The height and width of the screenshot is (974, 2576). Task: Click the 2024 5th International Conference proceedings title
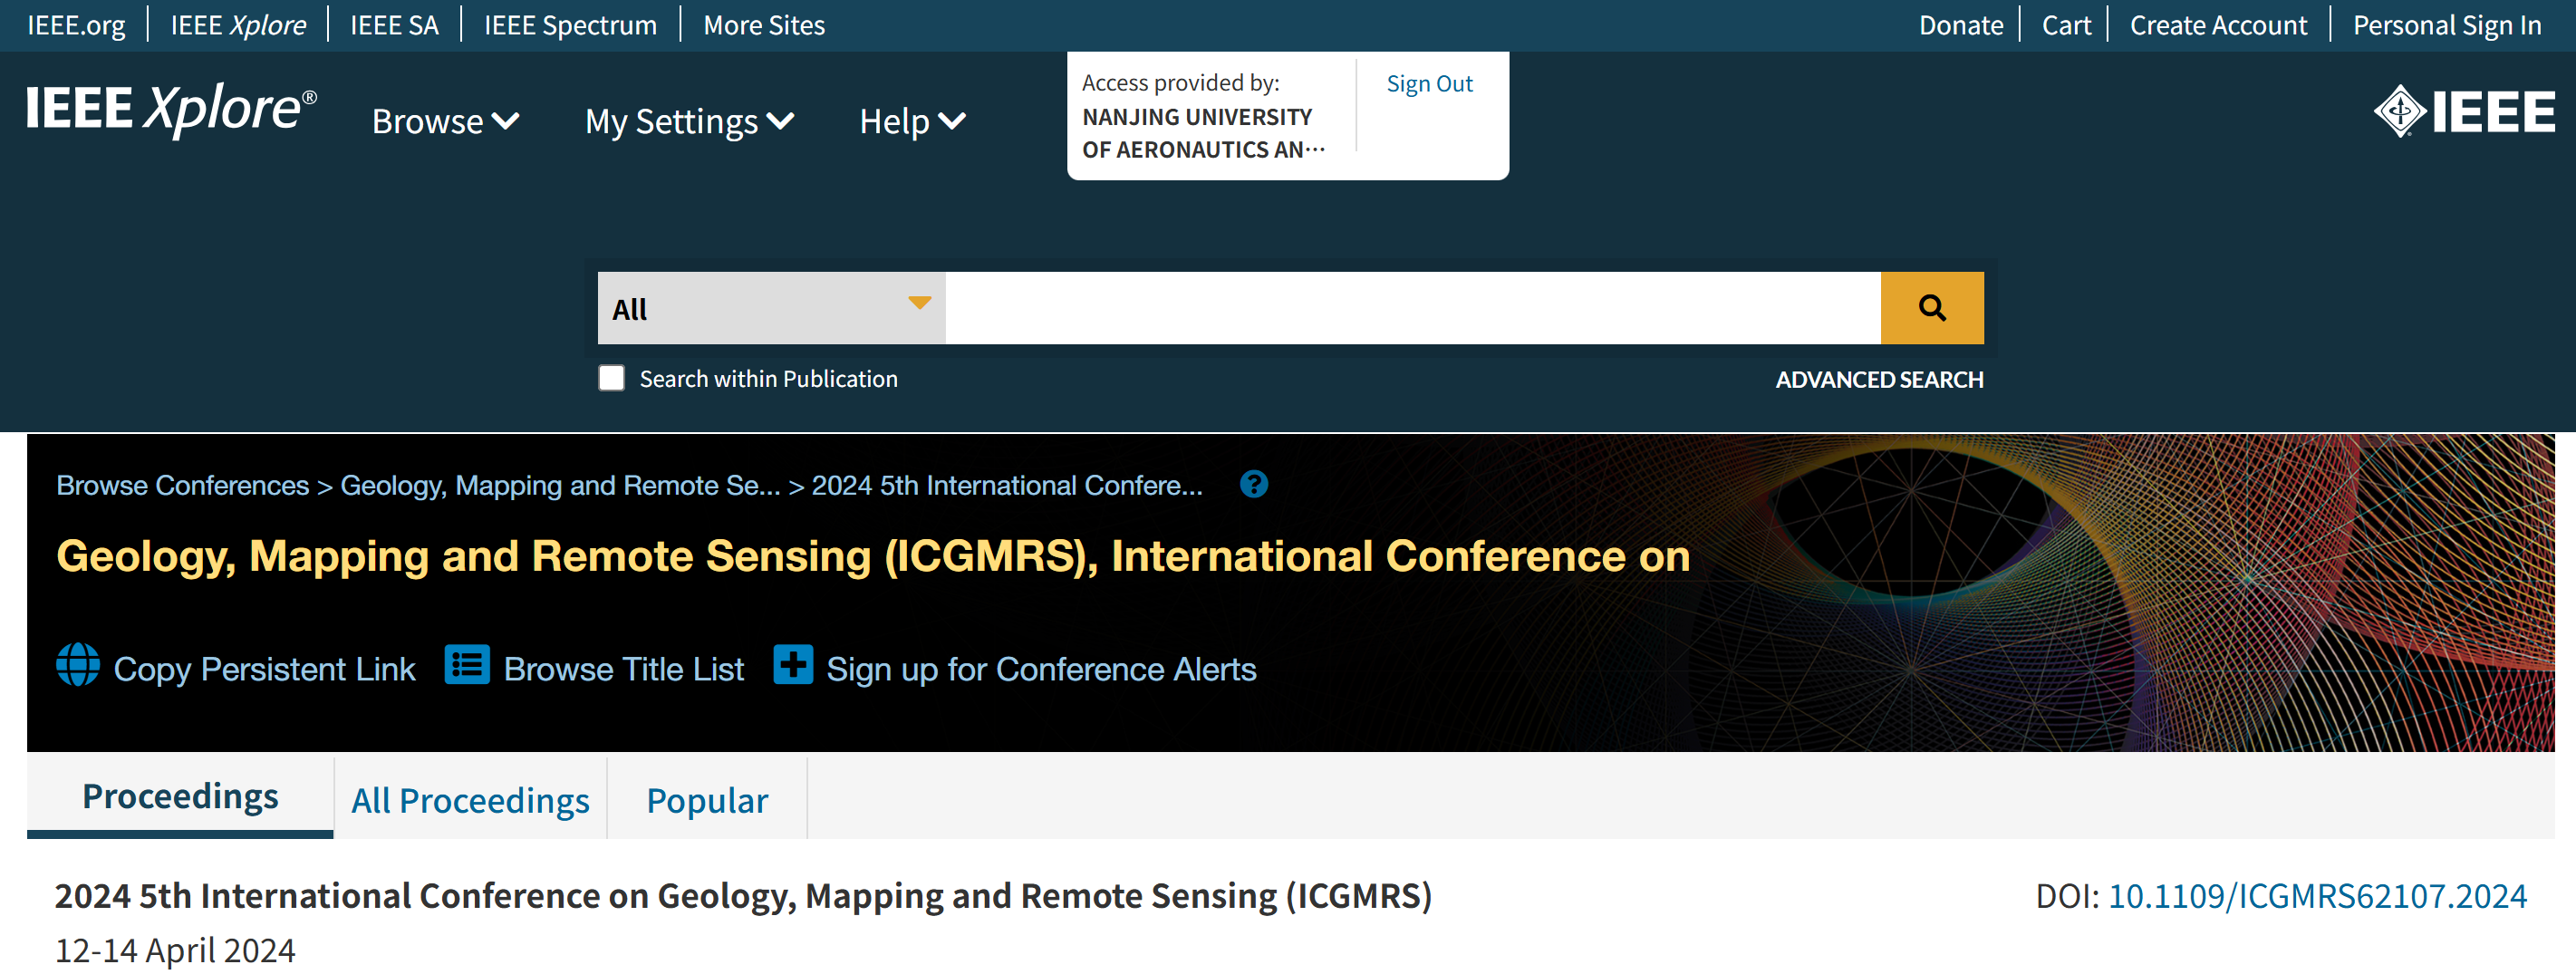point(743,895)
